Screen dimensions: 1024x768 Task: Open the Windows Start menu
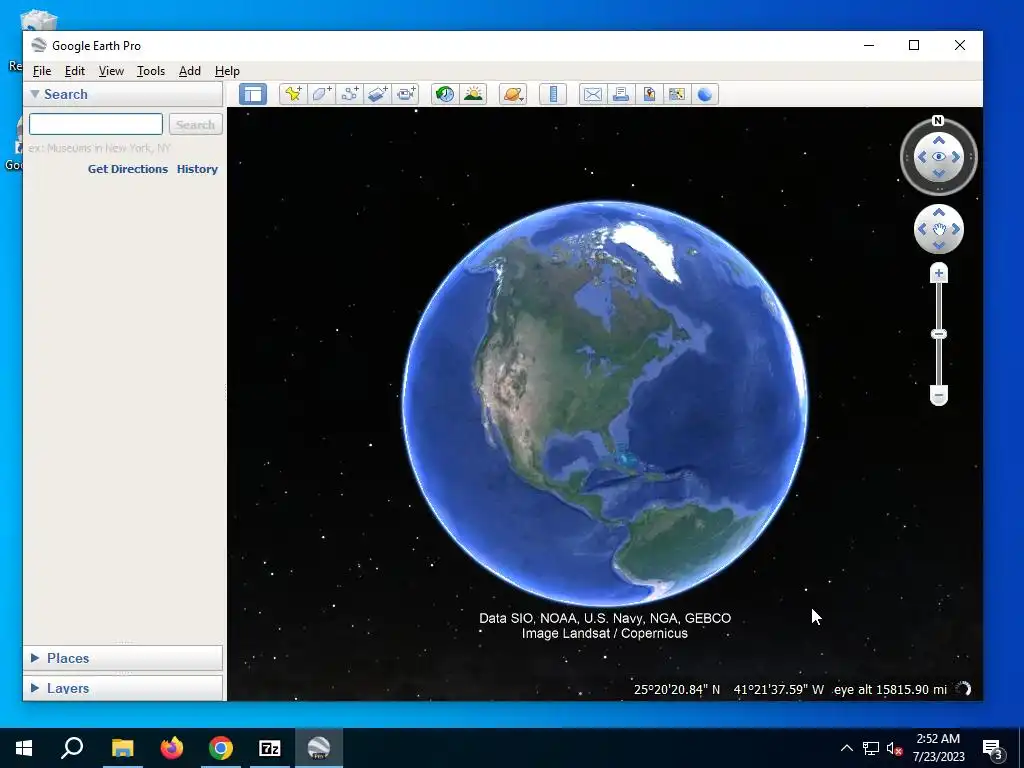[x=24, y=748]
